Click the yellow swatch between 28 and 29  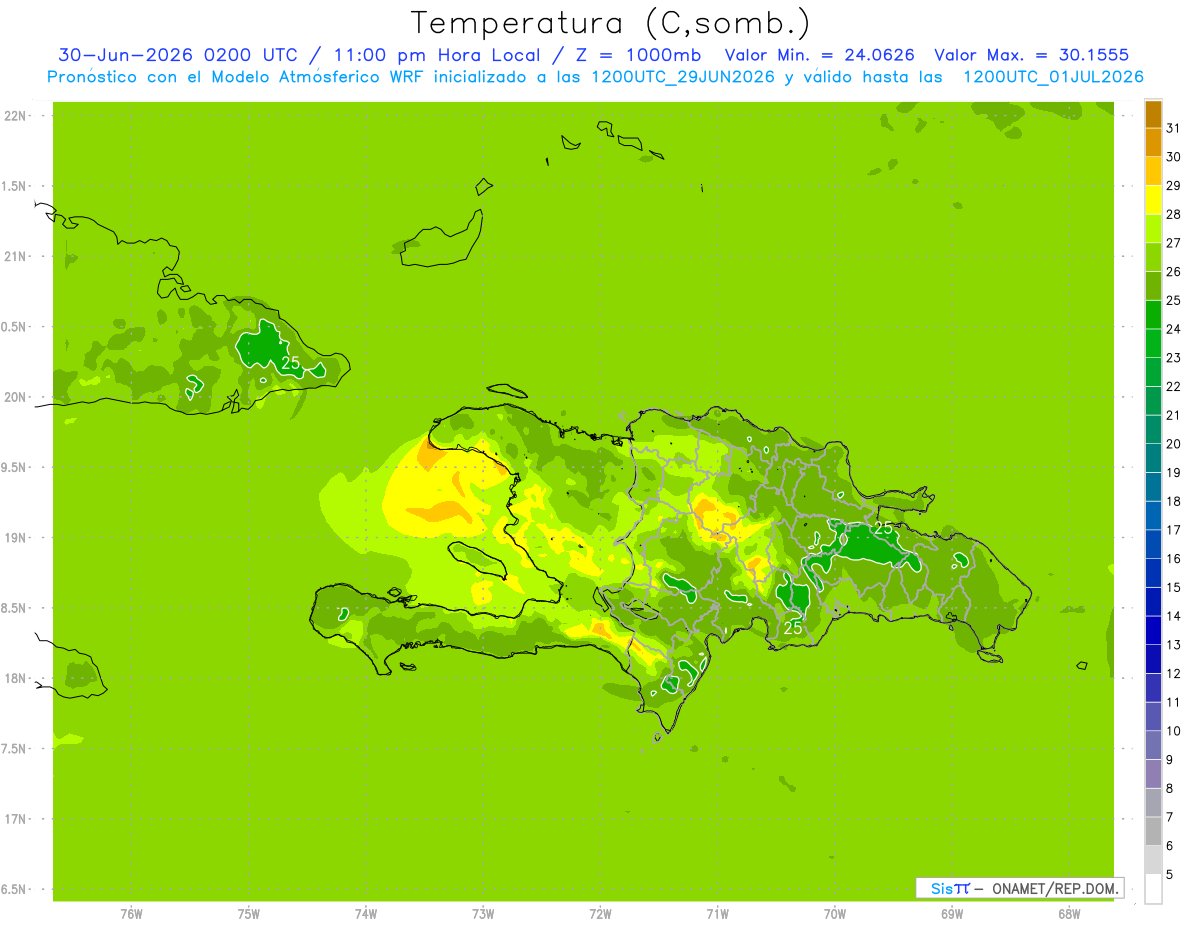tap(1153, 200)
